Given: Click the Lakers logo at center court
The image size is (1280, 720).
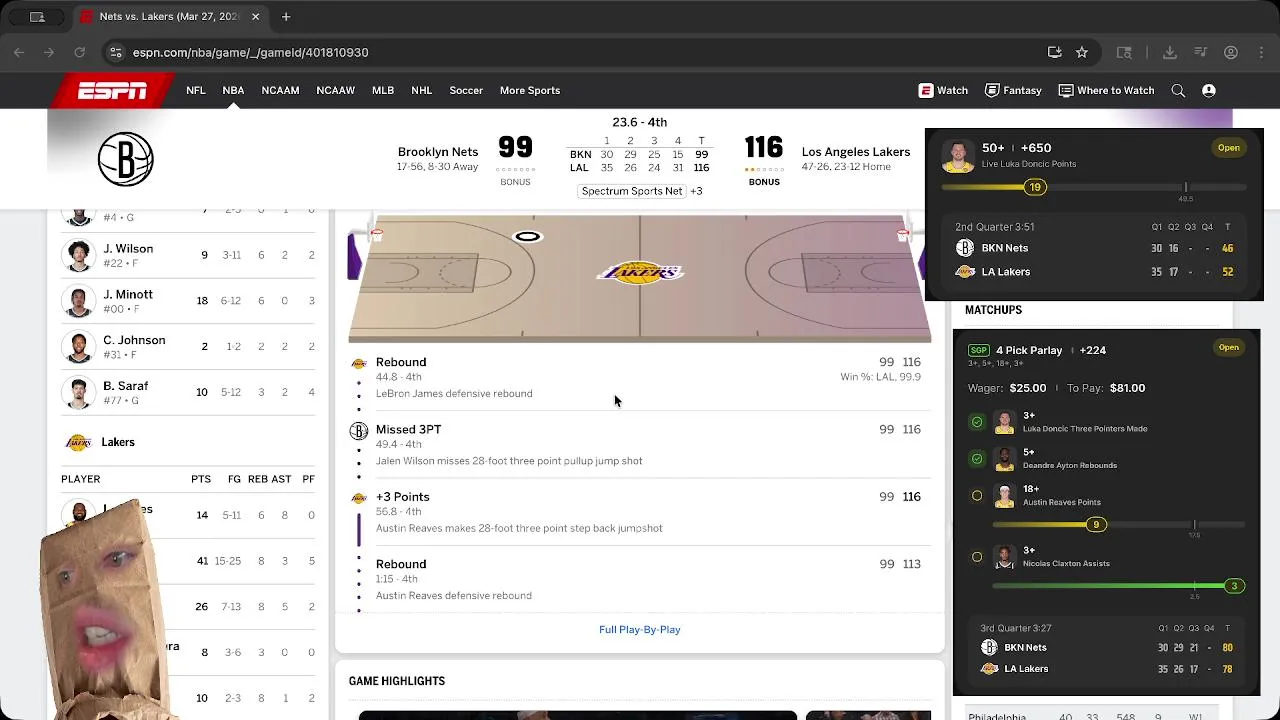Looking at the screenshot, I should 640,271.
